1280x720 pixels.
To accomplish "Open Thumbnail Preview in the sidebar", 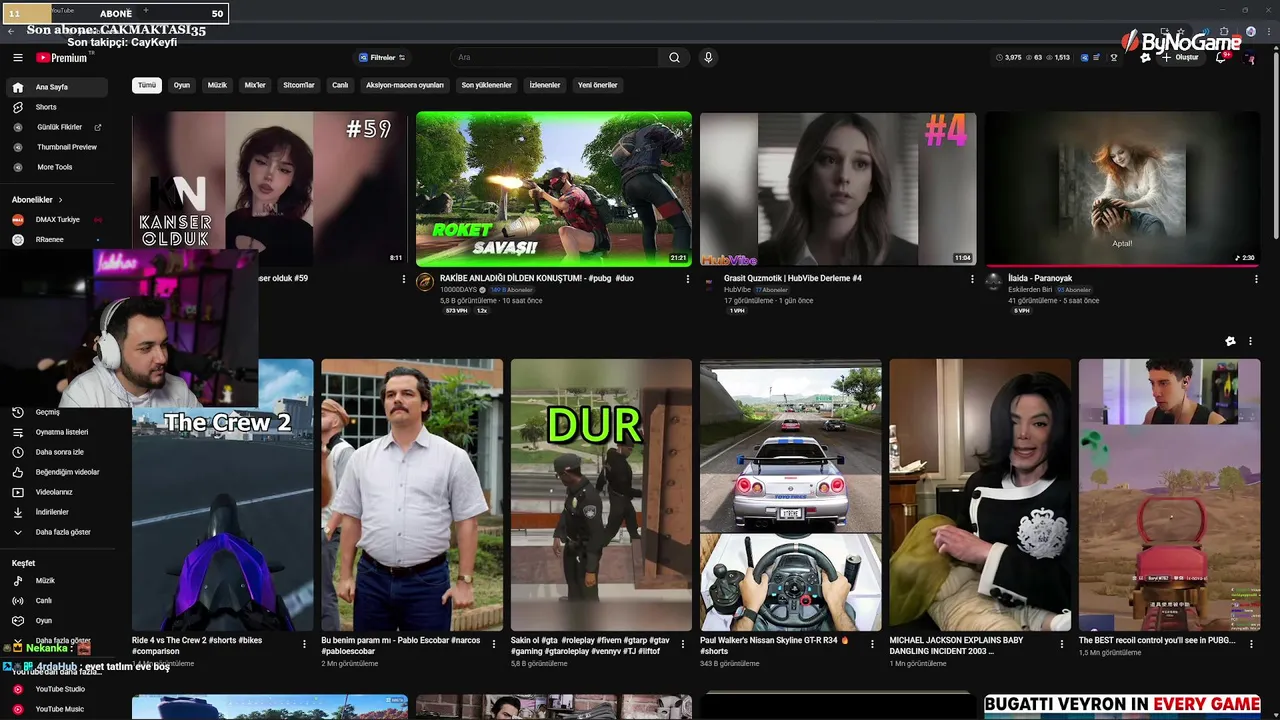I will click(x=55, y=147).
